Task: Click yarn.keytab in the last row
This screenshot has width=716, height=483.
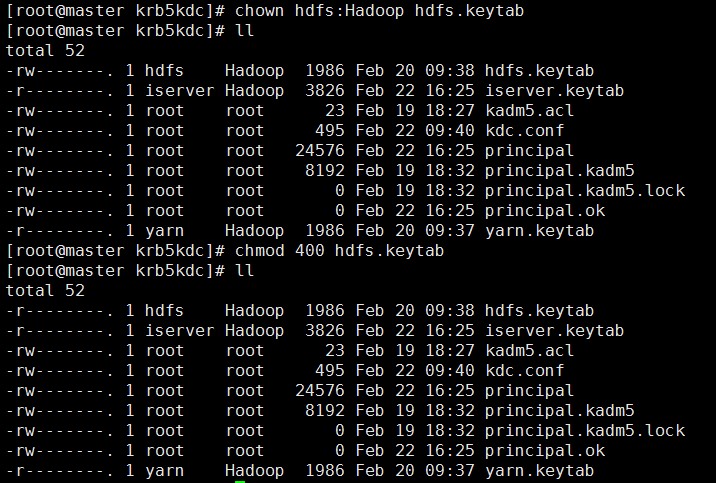Action: pos(539,471)
